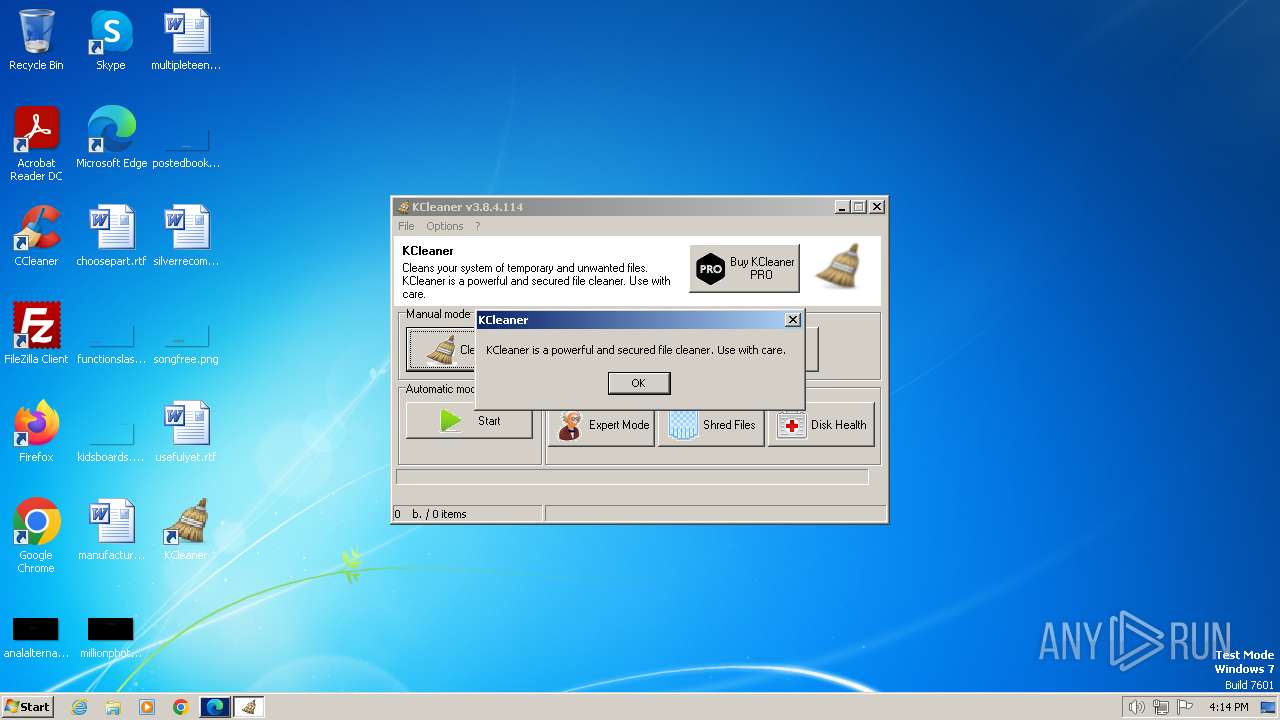Image resolution: width=1280 pixels, height=720 pixels.
Task: Open the Options menu in KCleaner
Action: (445, 226)
